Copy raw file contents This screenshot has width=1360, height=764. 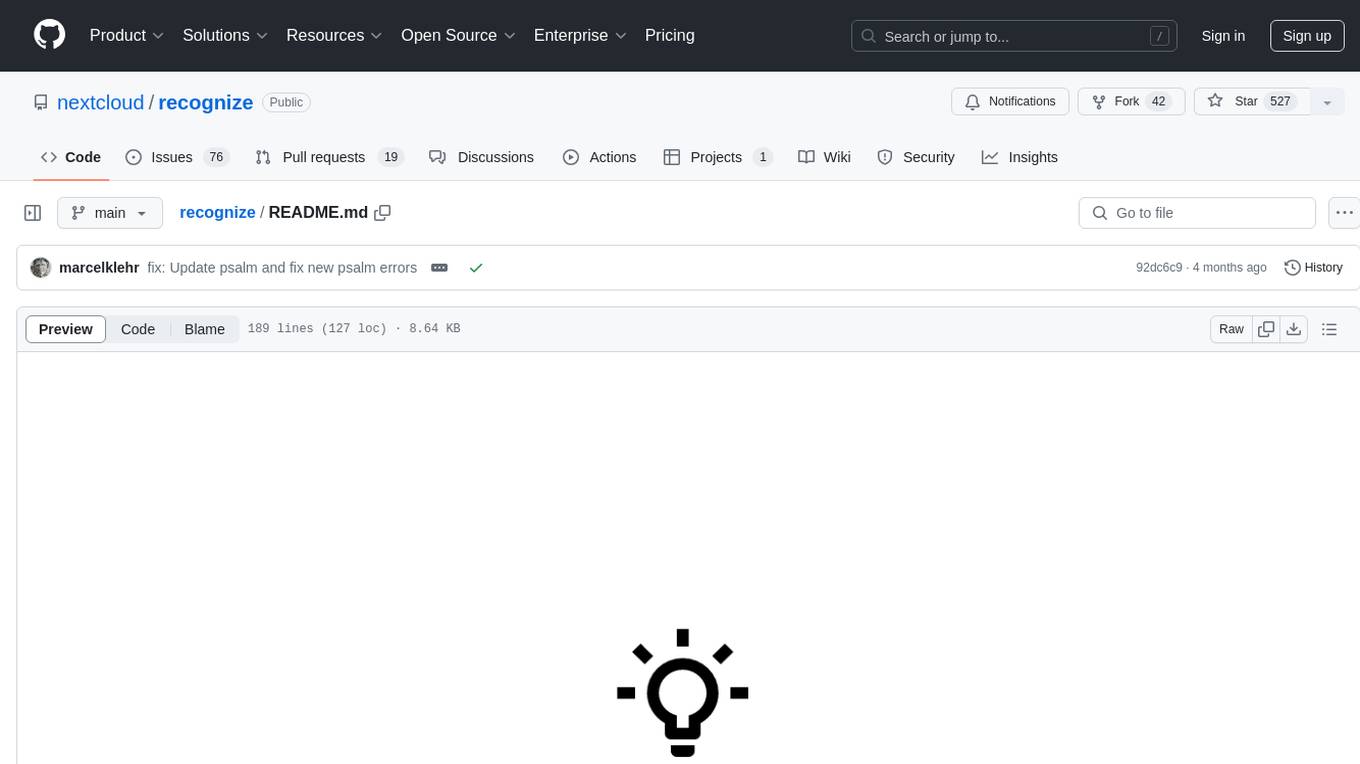[x=1266, y=329]
